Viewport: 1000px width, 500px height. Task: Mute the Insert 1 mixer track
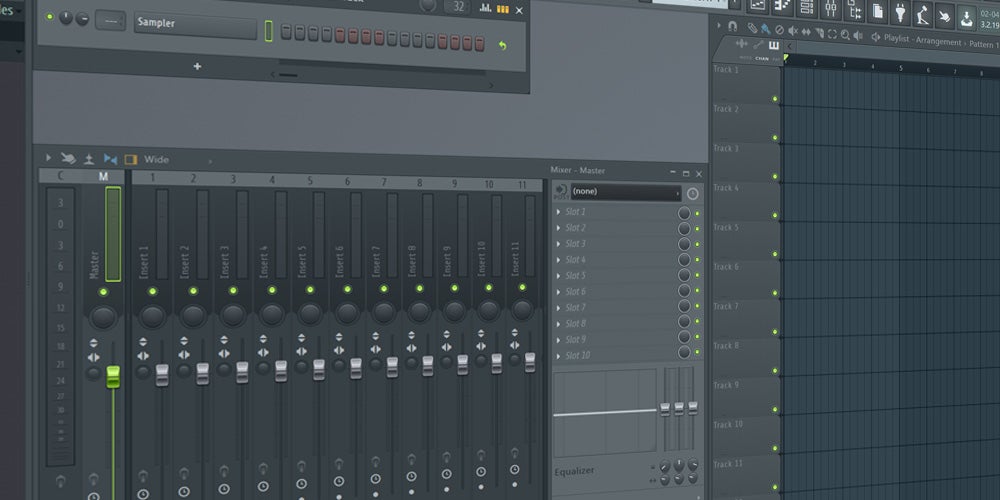pyautogui.click(x=152, y=291)
